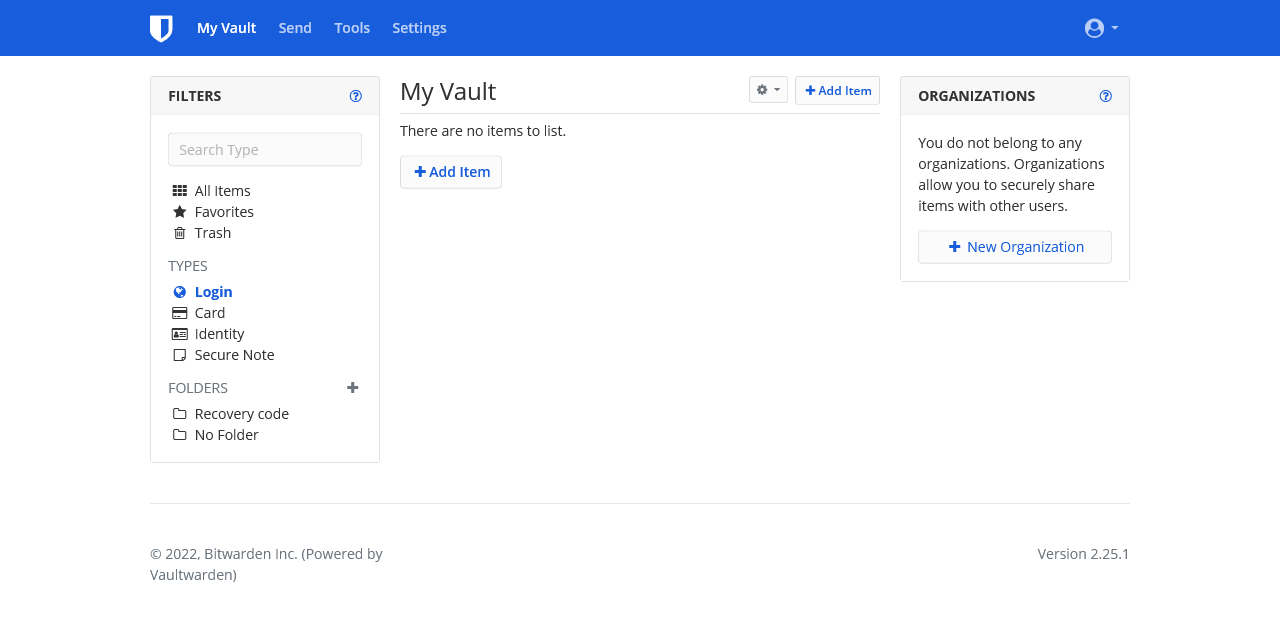Open the Tools menu item
Screen dimensions: 1280x635
(352, 28)
